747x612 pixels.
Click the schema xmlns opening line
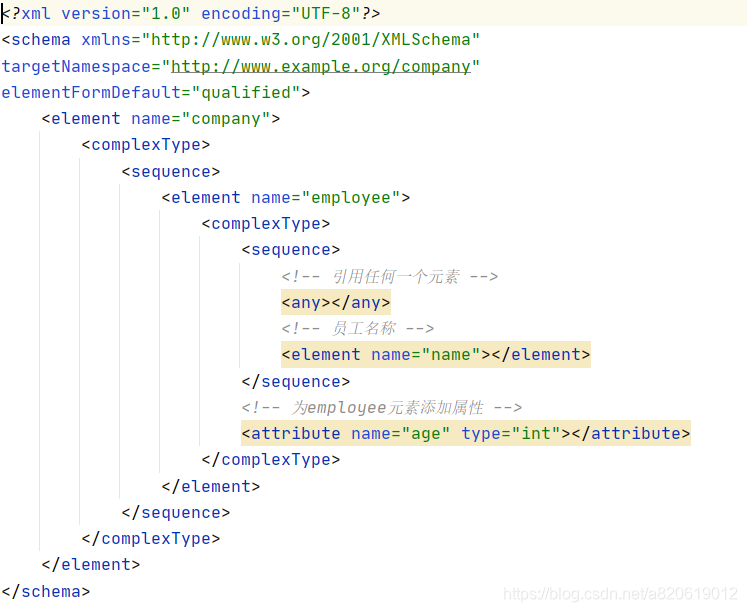(241, 40)
